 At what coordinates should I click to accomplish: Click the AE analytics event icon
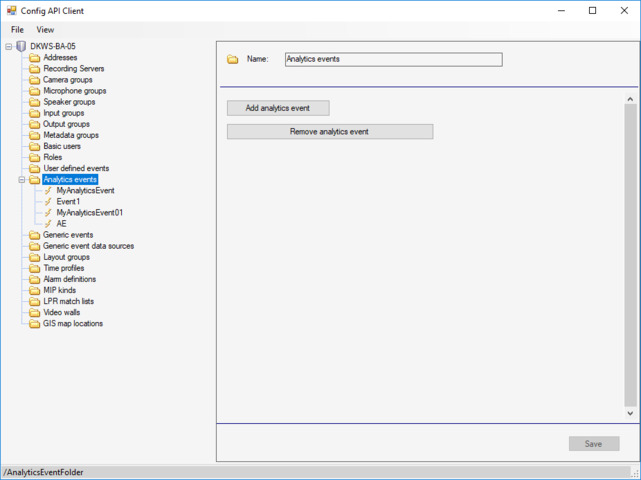tap(48, 224)
